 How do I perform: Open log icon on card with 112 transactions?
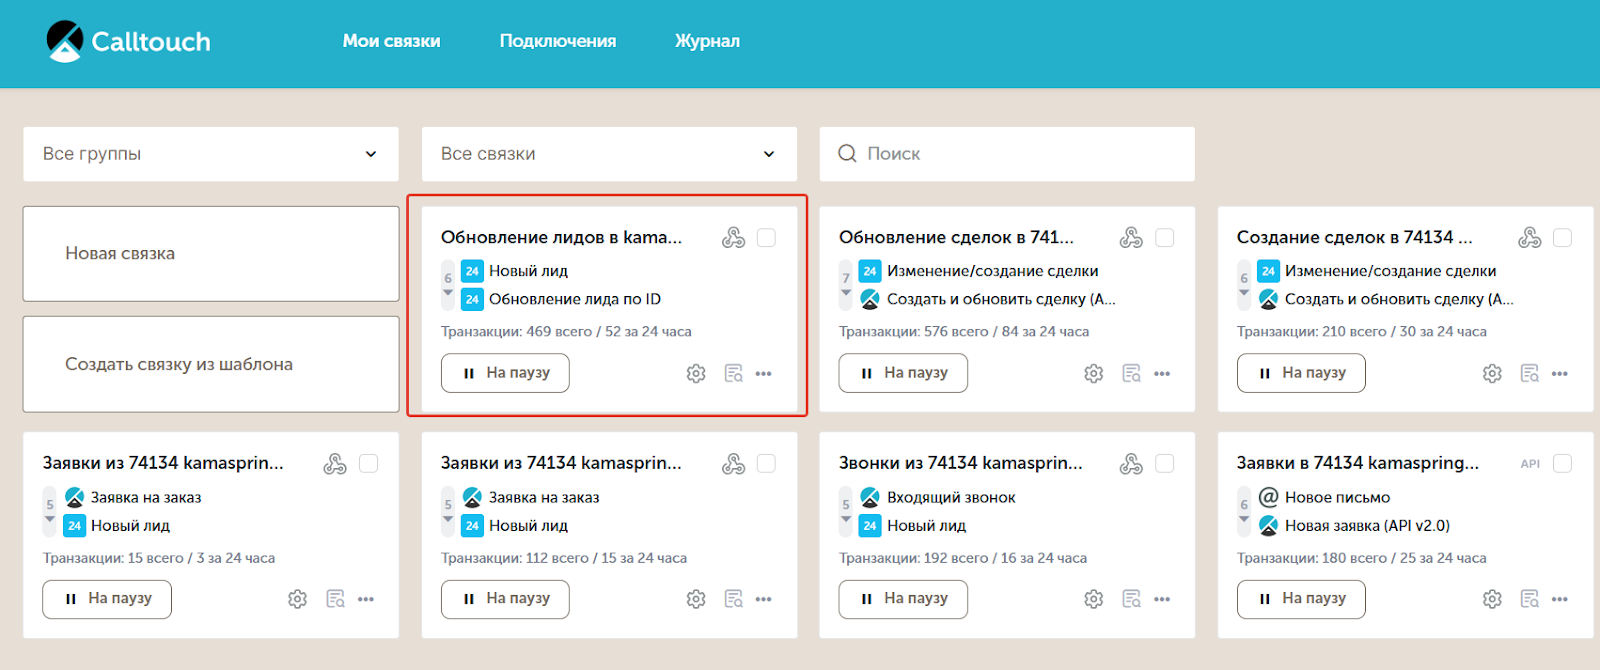pyautogui.click(x=733, y=599)
